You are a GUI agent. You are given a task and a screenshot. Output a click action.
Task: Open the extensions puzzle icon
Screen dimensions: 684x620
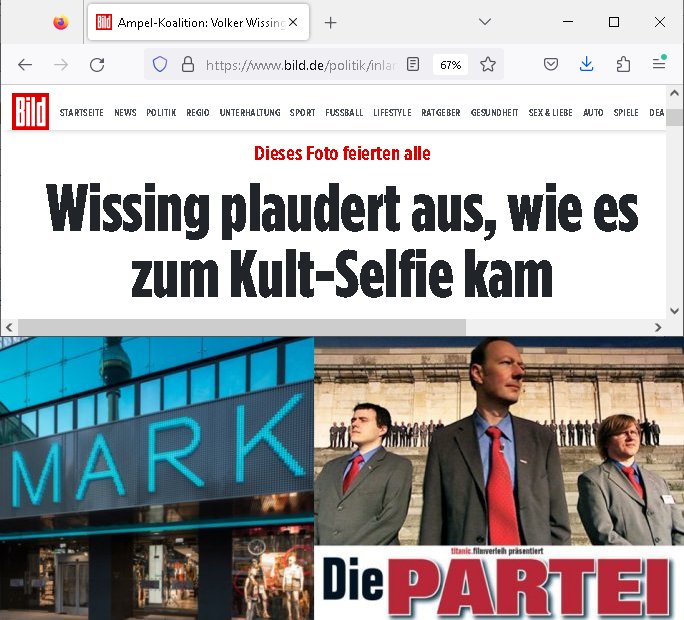point(623,65)
